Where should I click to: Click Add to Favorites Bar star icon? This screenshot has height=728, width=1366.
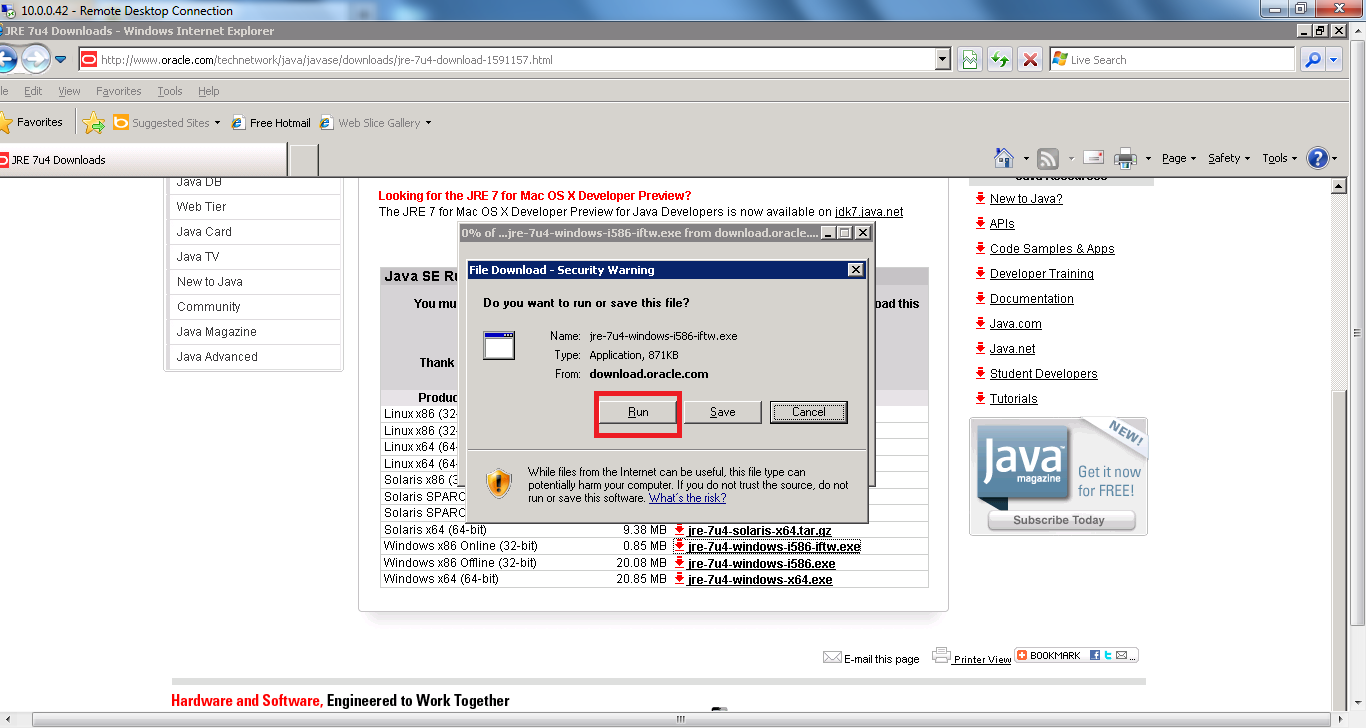coord(93,123)
